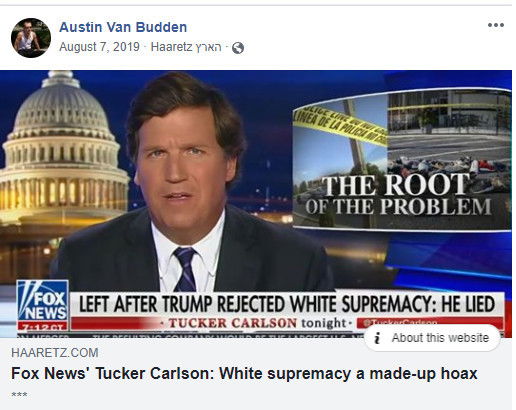Click the red time stamp under the Fox logo
516x410 pixels.
click(x=43, y=327)
